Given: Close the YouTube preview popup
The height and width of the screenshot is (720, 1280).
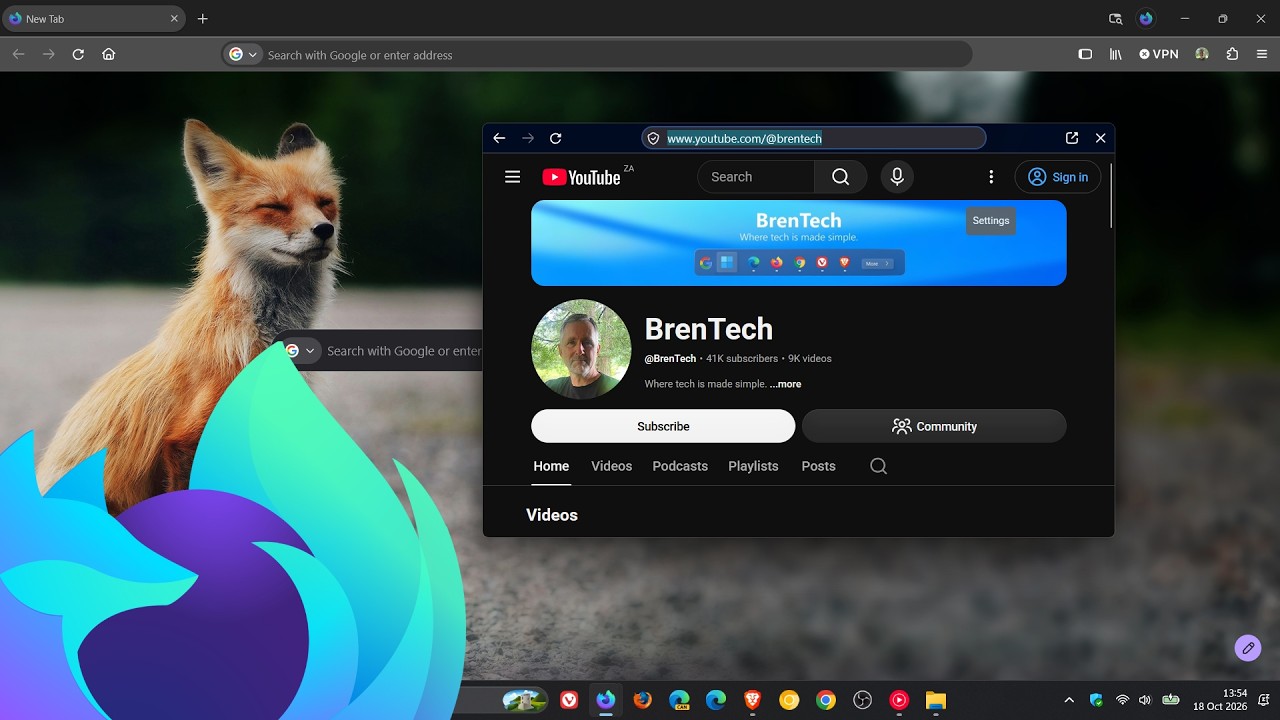Looking at the screenshot, I should tap(1101, 138).
